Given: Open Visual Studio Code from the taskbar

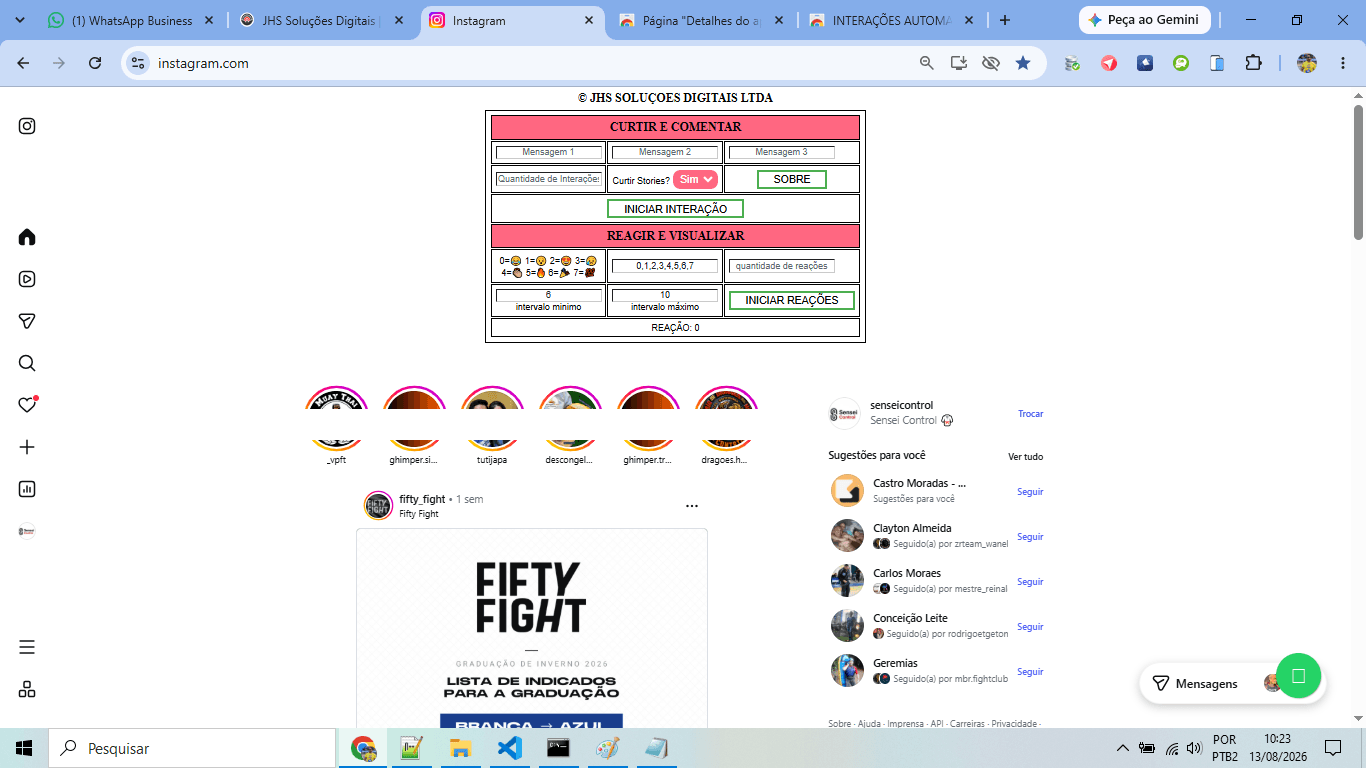Looking at the screenshot, I should [x=509, y=748].
